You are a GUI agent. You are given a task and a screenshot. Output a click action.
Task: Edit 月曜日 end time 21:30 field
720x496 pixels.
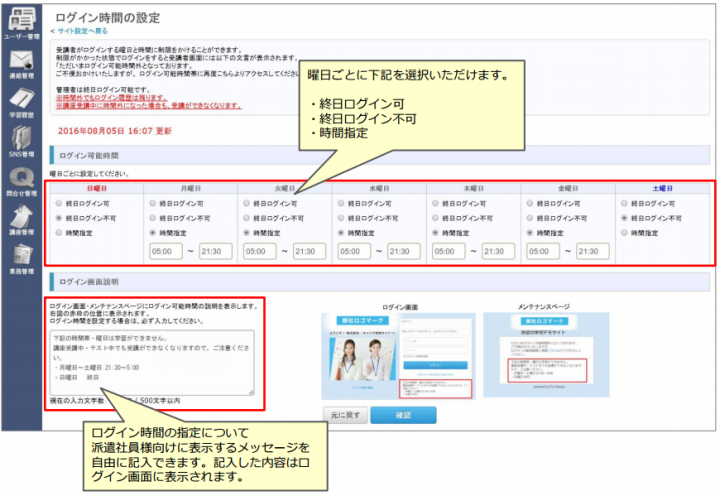tap(215, 251)
